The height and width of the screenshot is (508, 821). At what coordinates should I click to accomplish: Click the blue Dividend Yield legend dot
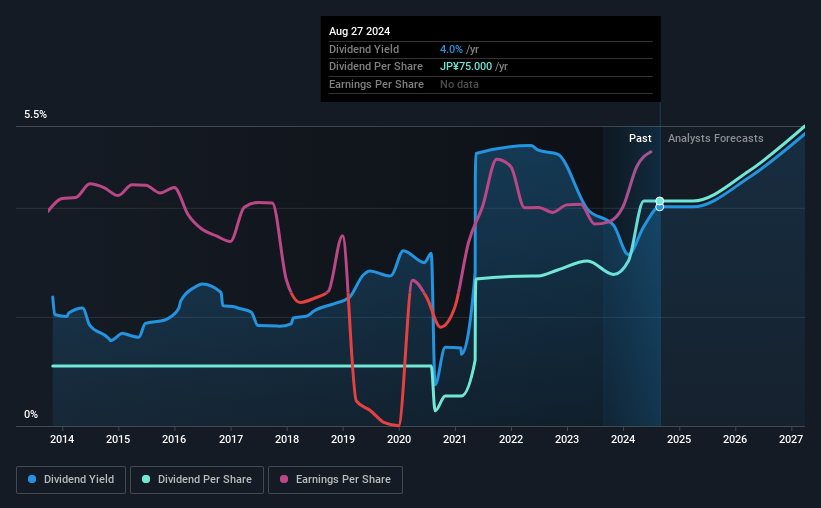tap(32, 479)
